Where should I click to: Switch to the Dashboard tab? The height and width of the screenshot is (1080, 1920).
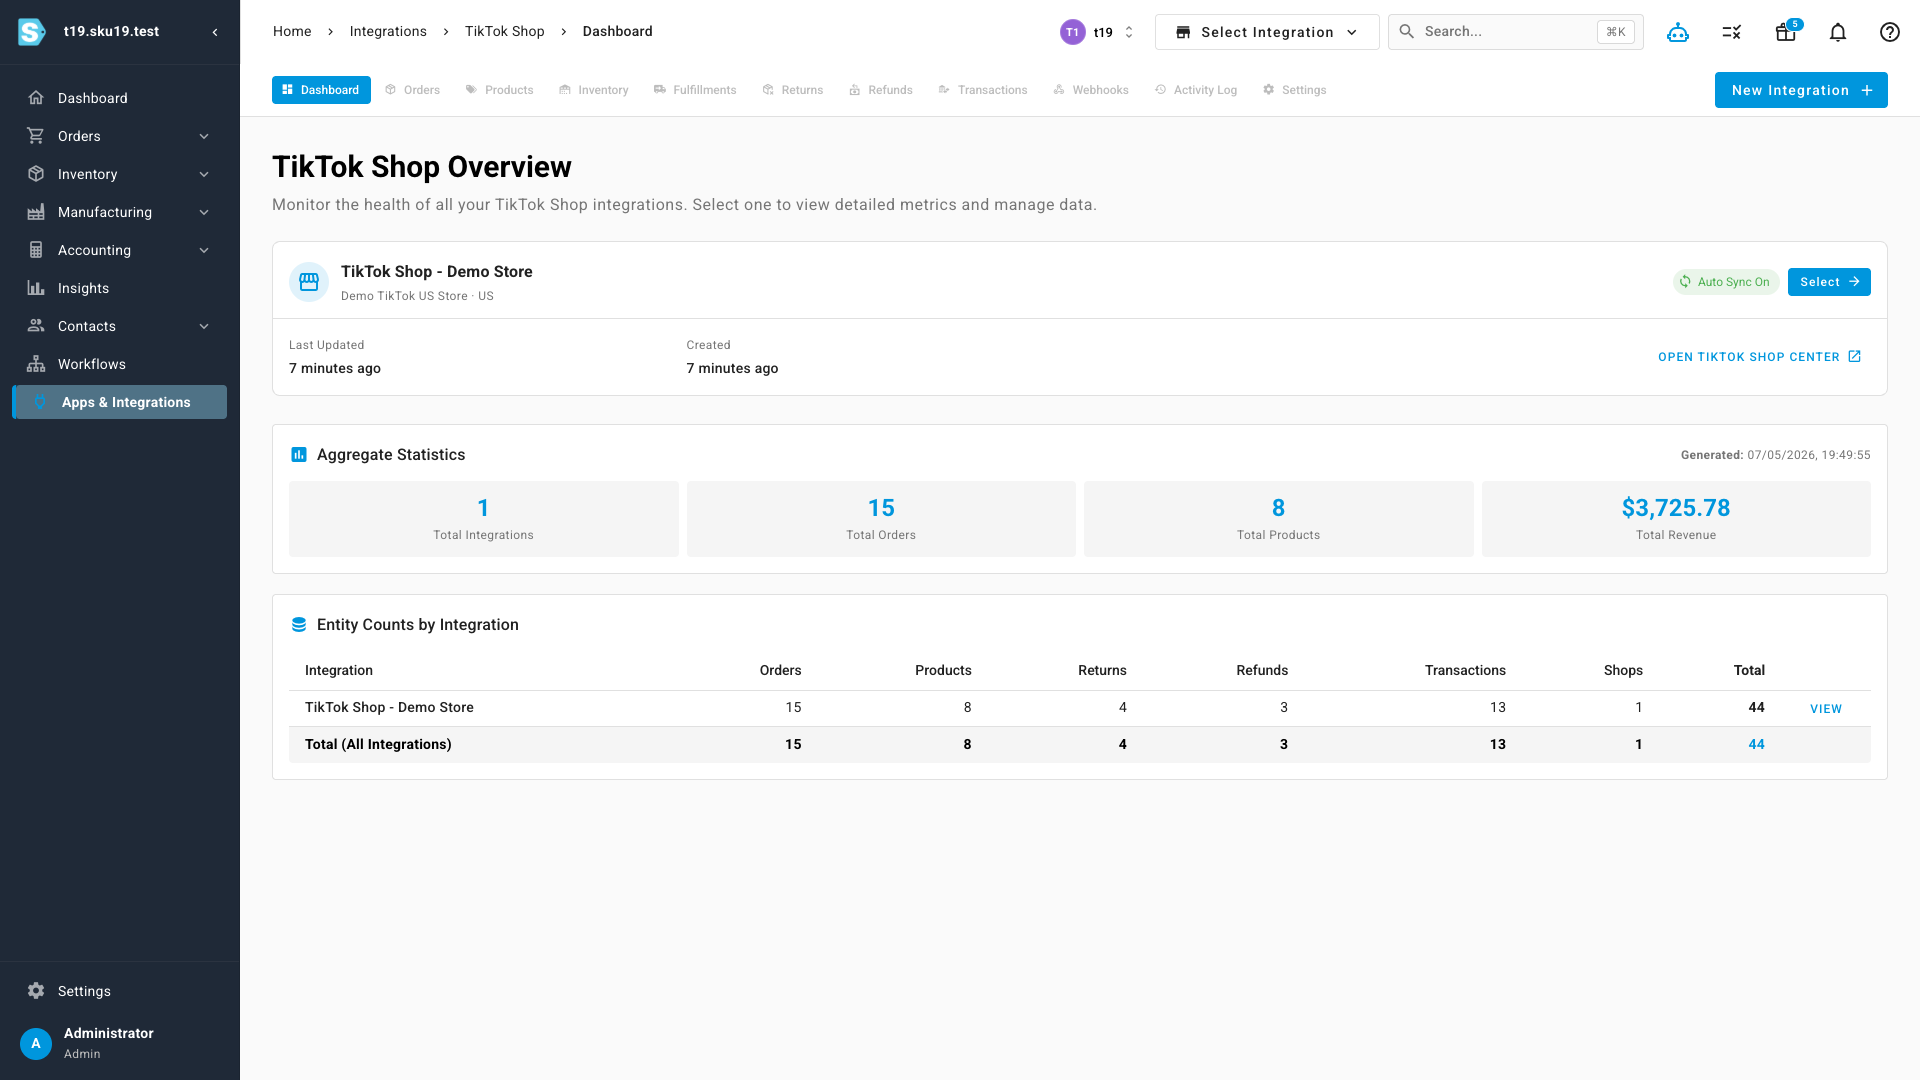pos(321,90)
